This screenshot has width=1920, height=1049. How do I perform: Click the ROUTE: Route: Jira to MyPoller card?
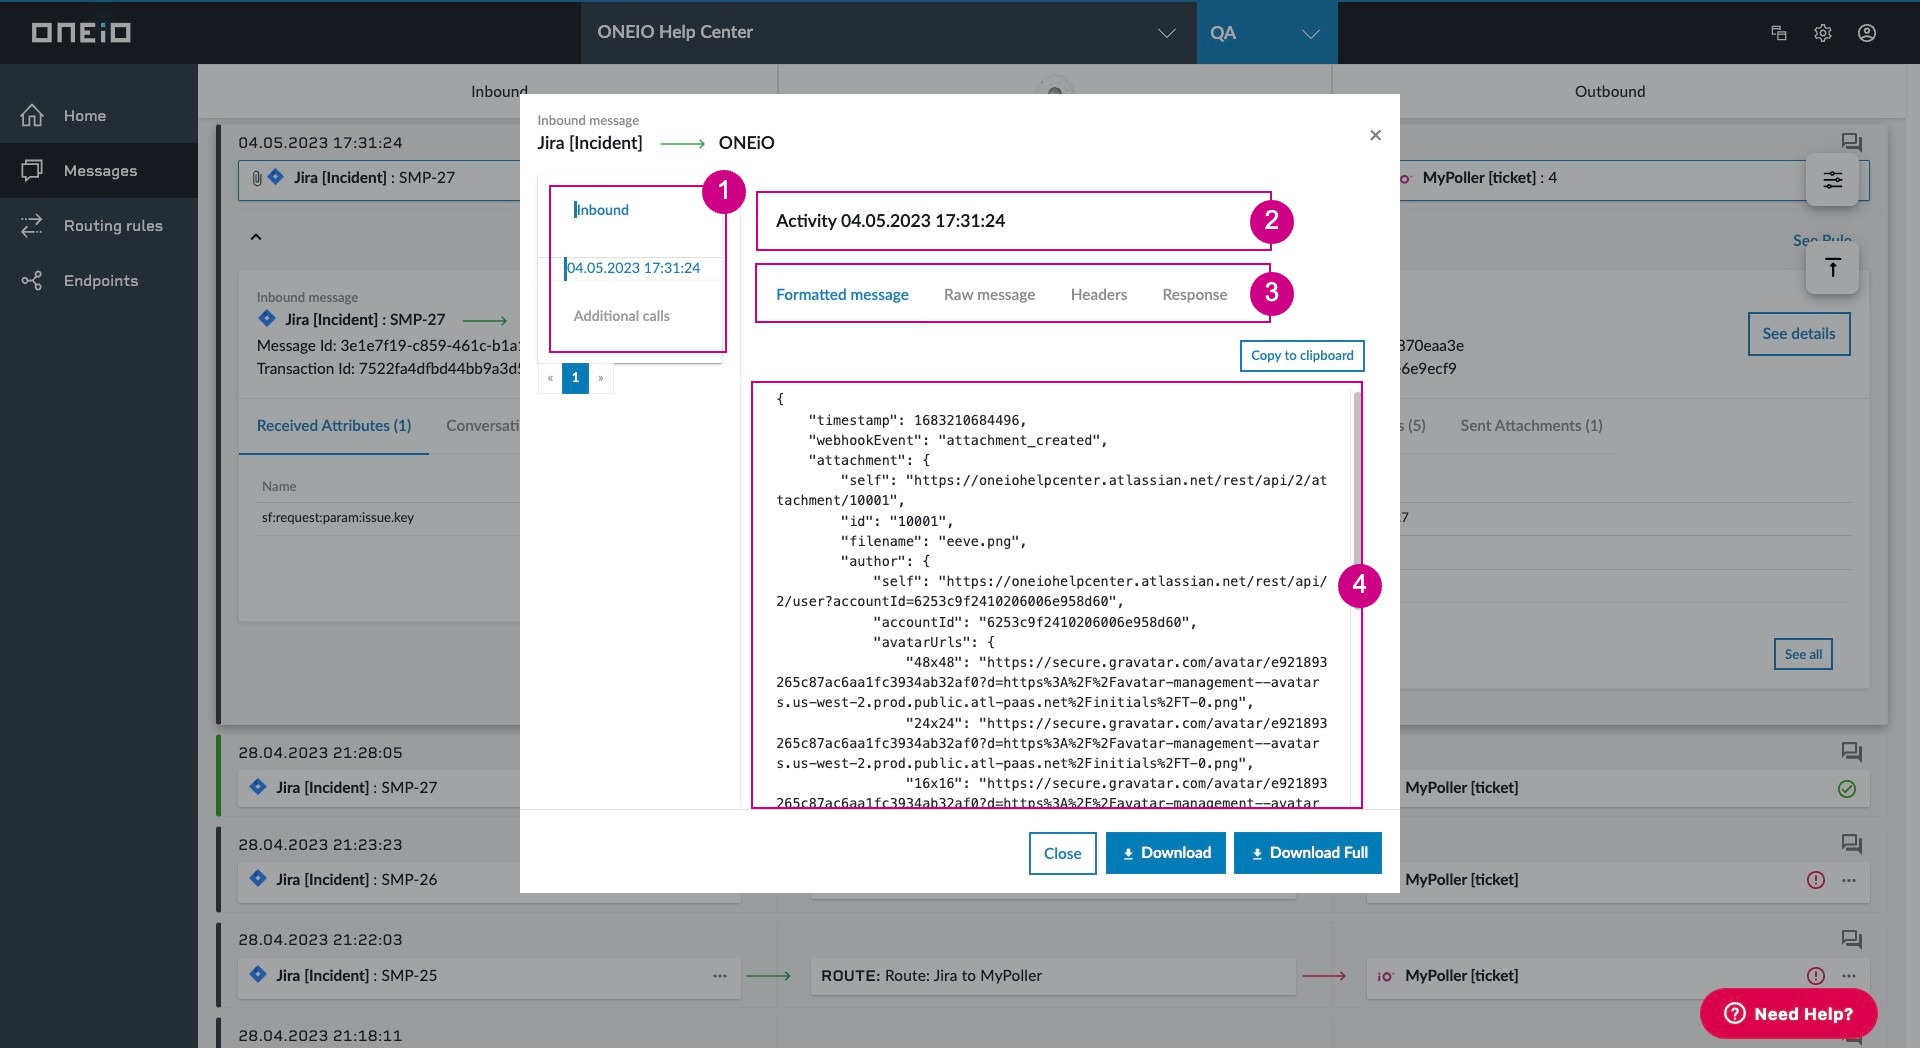pos(1053,976)
